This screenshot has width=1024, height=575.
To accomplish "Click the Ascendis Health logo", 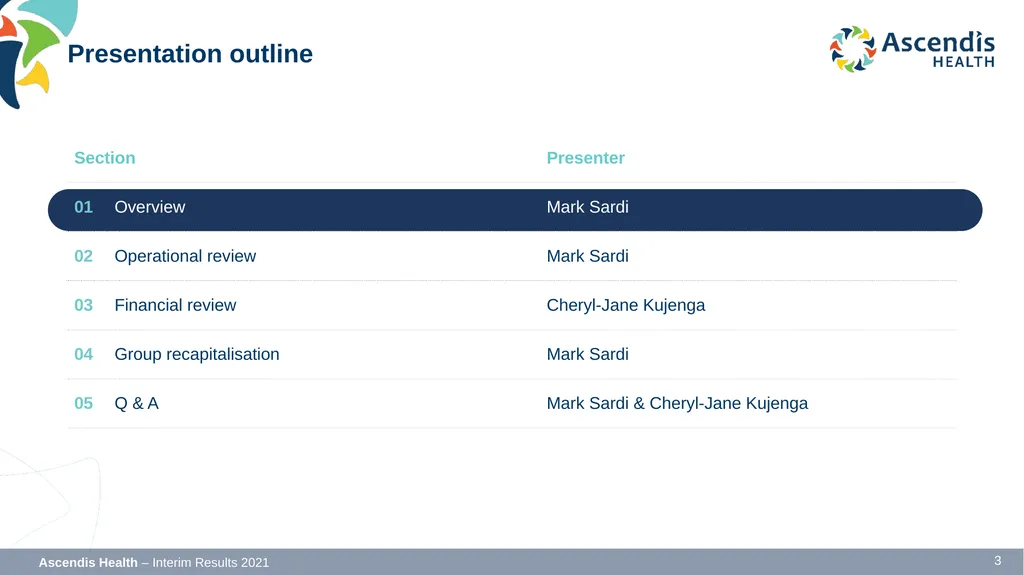I will click(912, 49).
